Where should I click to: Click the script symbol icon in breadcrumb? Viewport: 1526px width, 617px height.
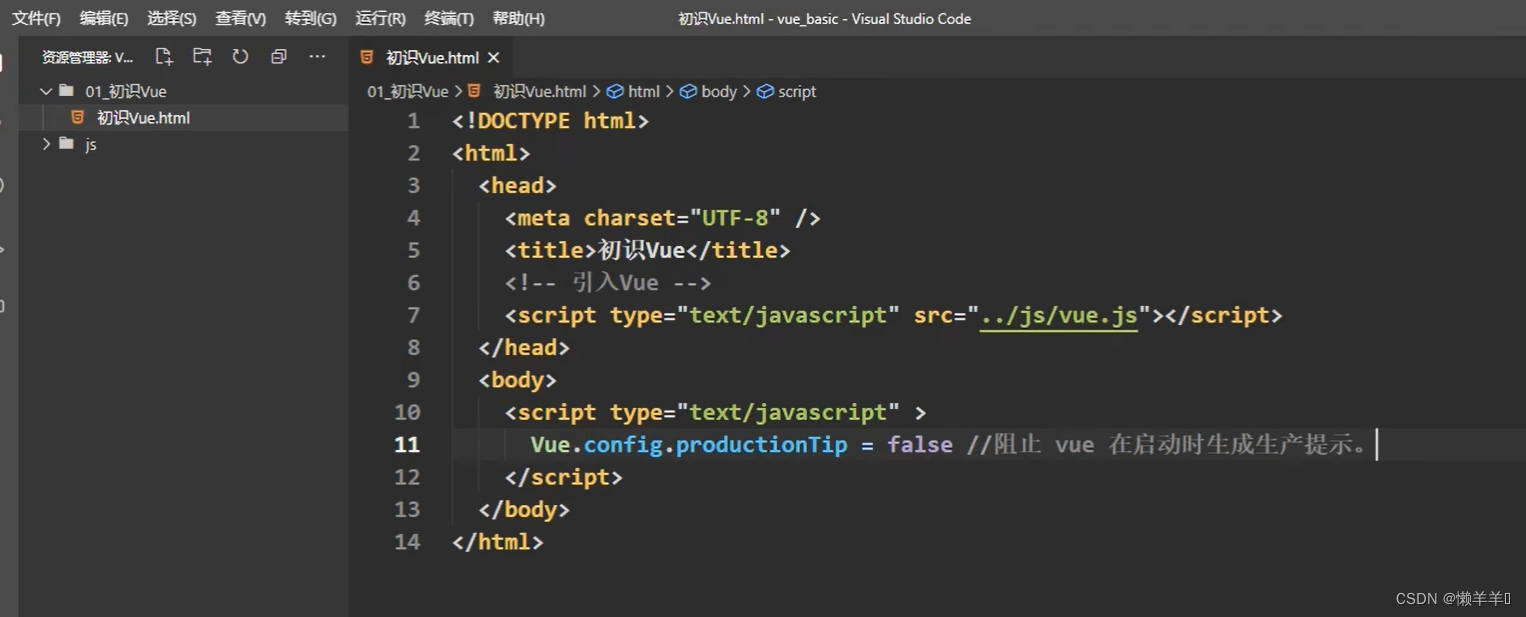(x=765, y=92)
